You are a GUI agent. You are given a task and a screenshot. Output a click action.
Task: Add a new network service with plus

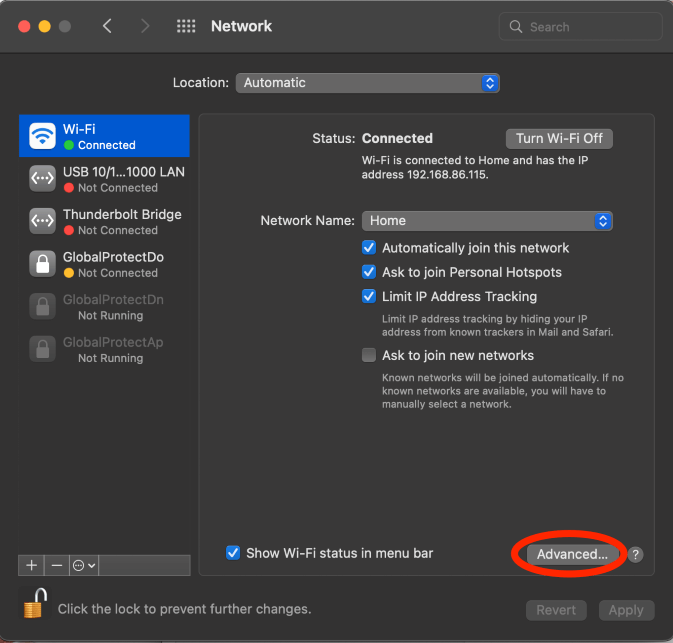tap(31, 565)
